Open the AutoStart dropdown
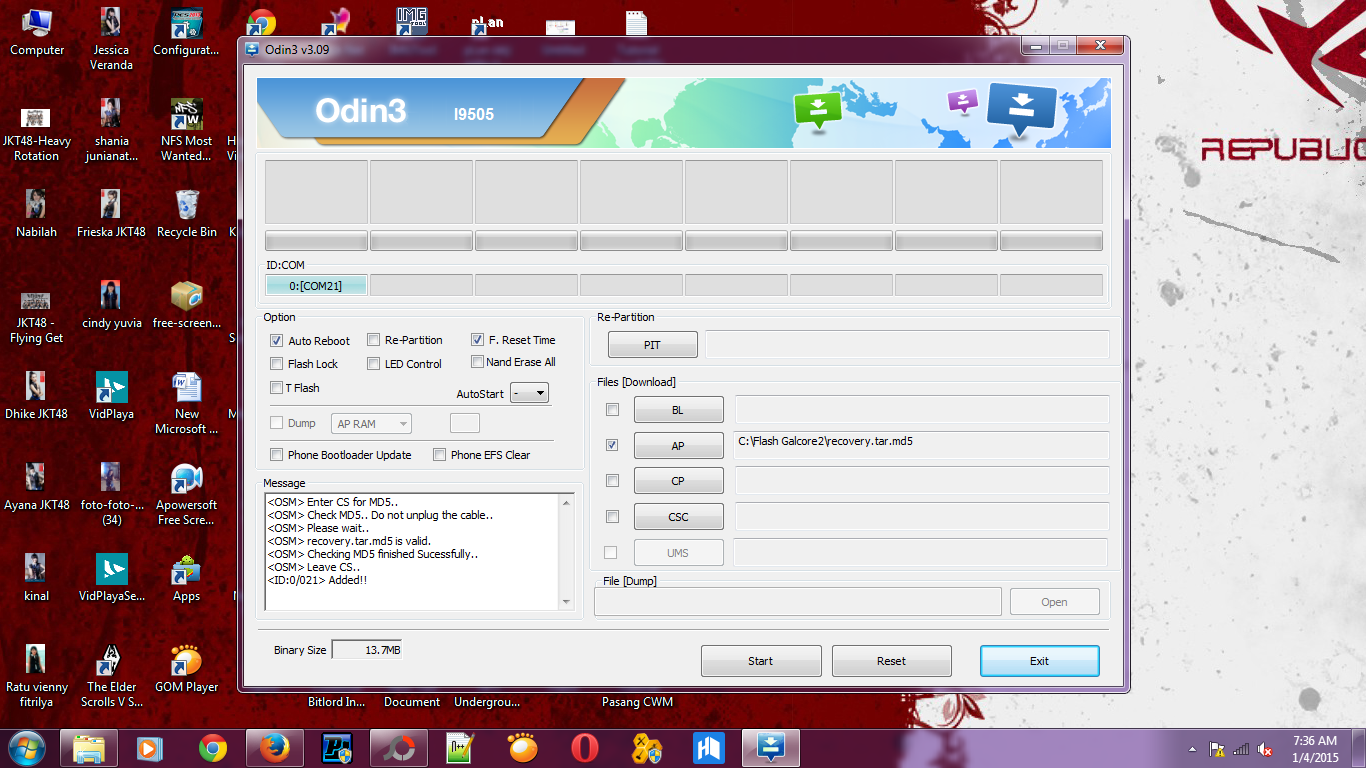This screenshot has height=768, width=1366. point(529,393)
